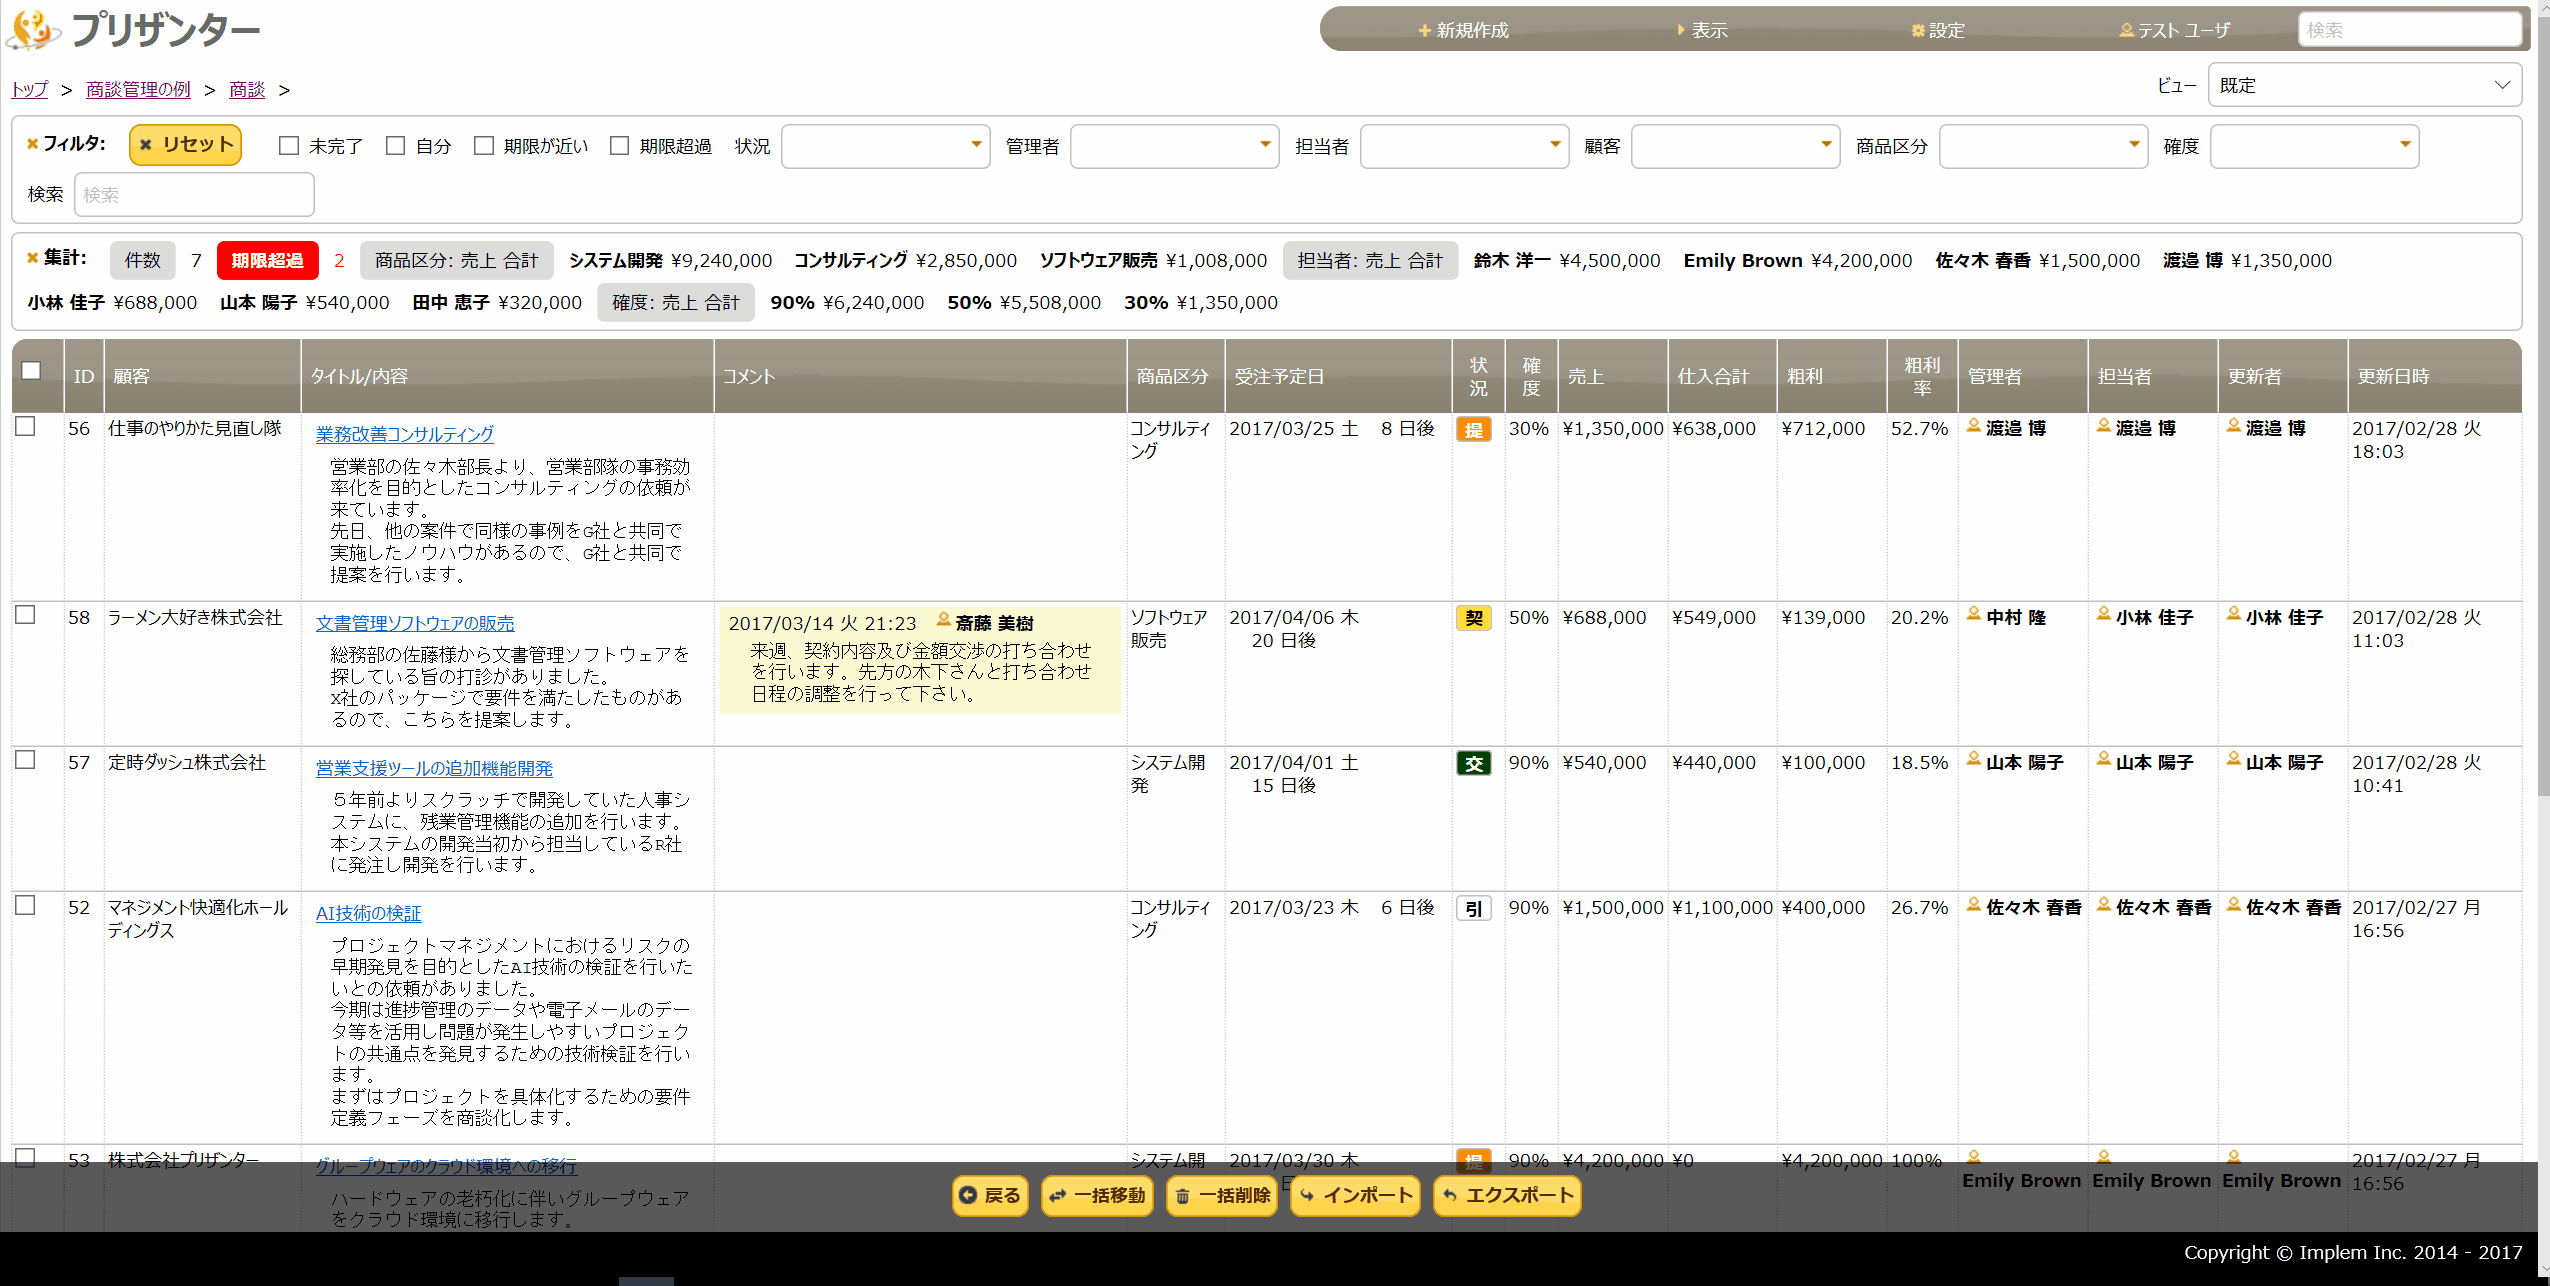2550x1286 pixels.
Task: Click user icon beside 小林 佳子 in 担当者 column
Action: pyautogui.click(x=2104, y=614)
